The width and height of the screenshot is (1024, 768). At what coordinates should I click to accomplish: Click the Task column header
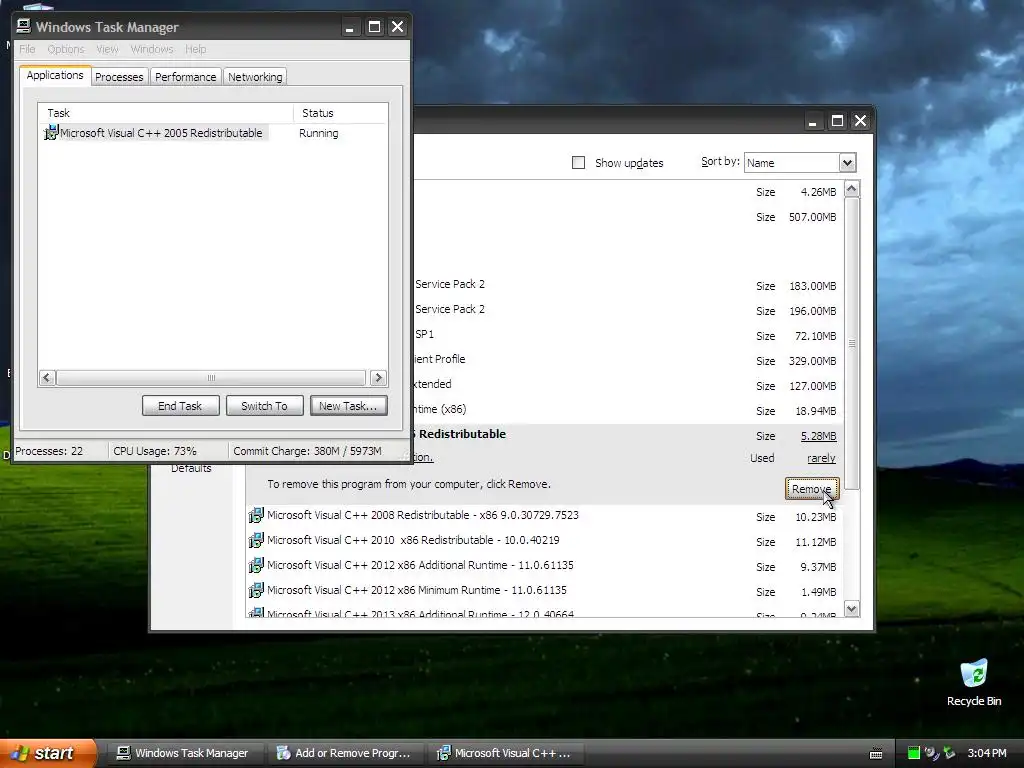tap(165, 113)
